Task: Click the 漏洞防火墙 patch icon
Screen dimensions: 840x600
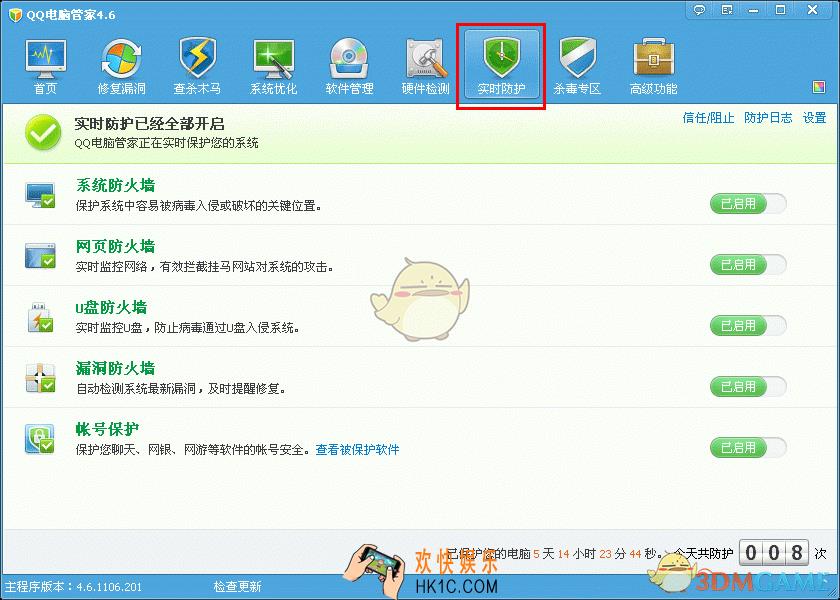Action: (x=40, y=378)
